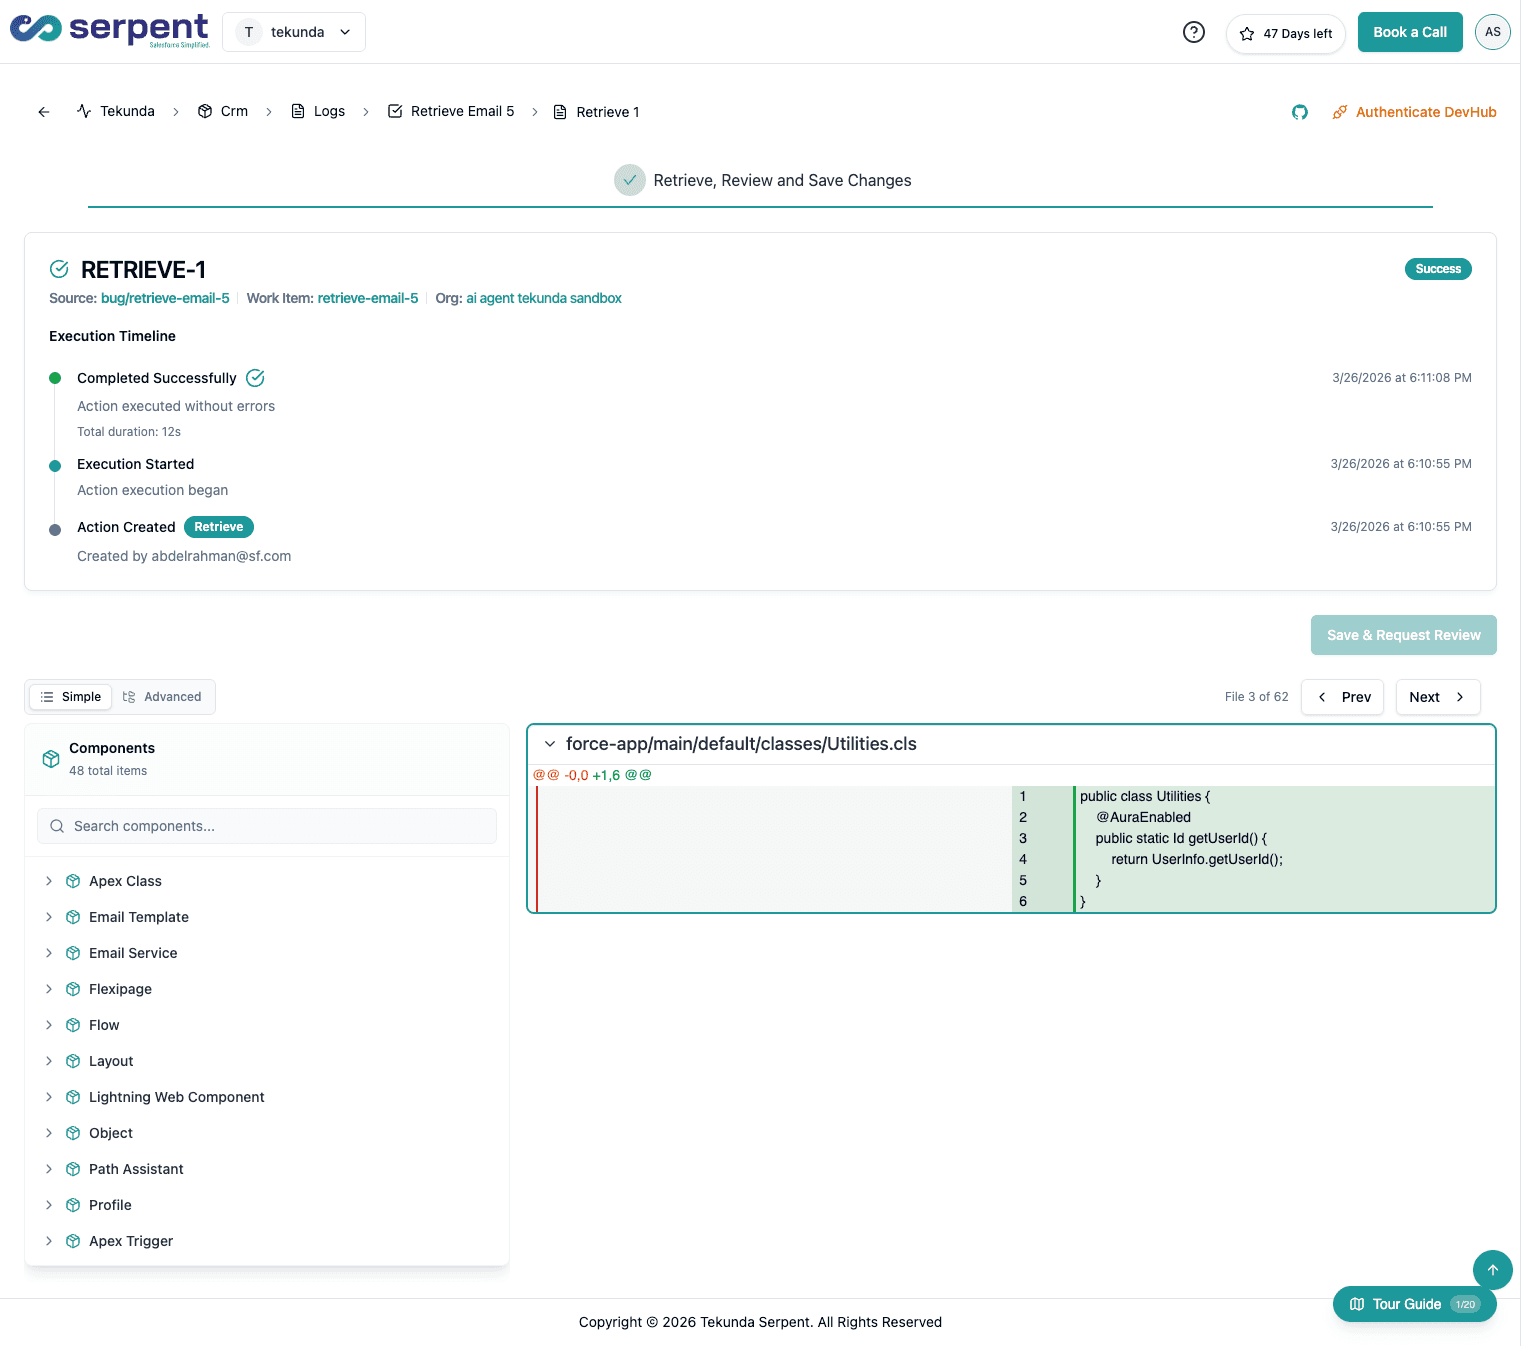Open the AS user avatar menu
The width and height of the screenshot is (1521, 1346).
point(1492,32)
